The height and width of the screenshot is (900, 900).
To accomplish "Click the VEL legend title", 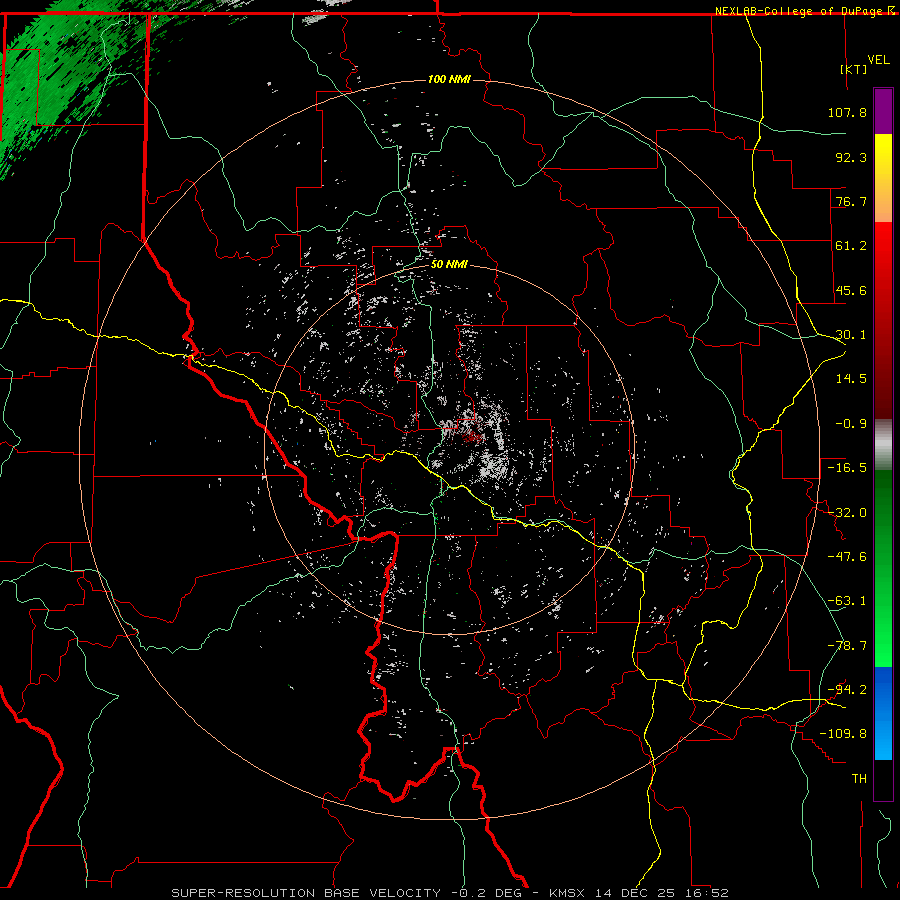I will (878, 60).
